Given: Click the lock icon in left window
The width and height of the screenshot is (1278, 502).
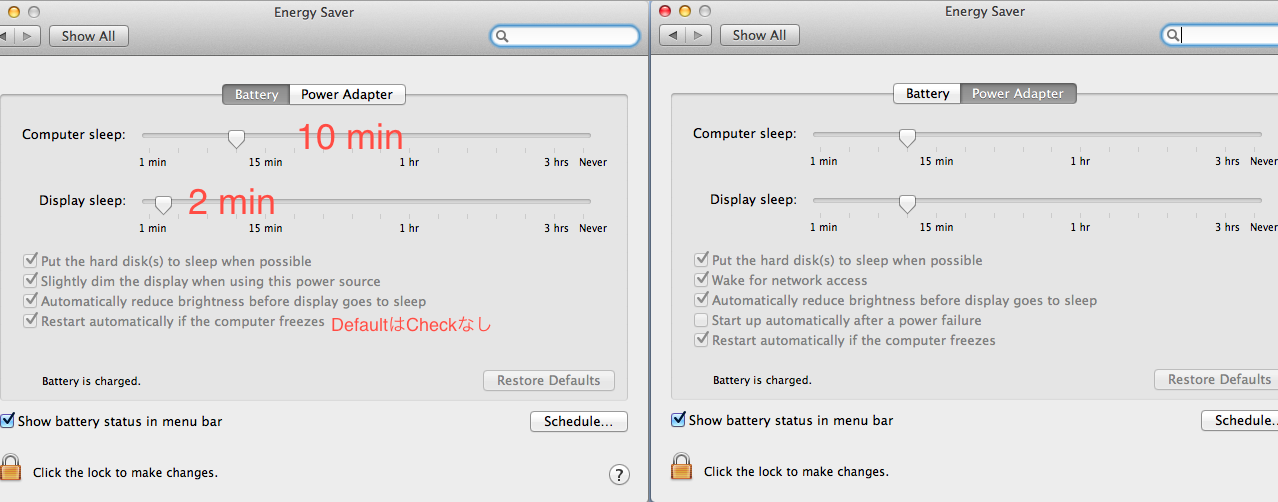Looking at the screenshot, I should [x=11, y=467].
